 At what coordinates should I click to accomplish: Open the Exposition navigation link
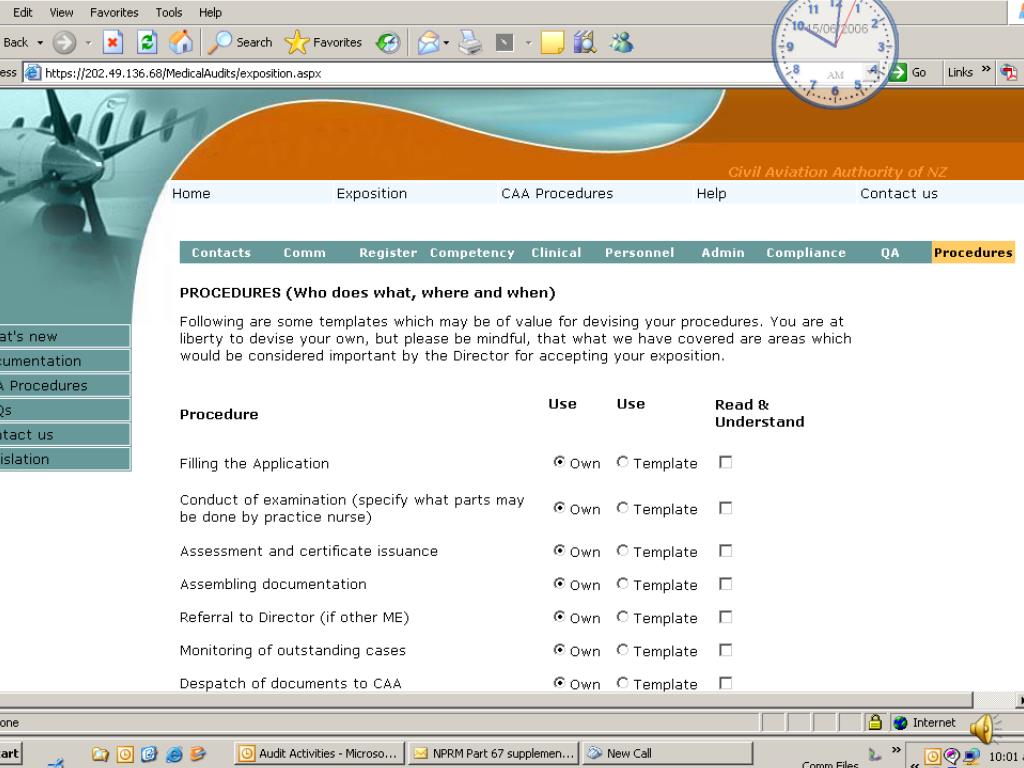coord(372,193)
